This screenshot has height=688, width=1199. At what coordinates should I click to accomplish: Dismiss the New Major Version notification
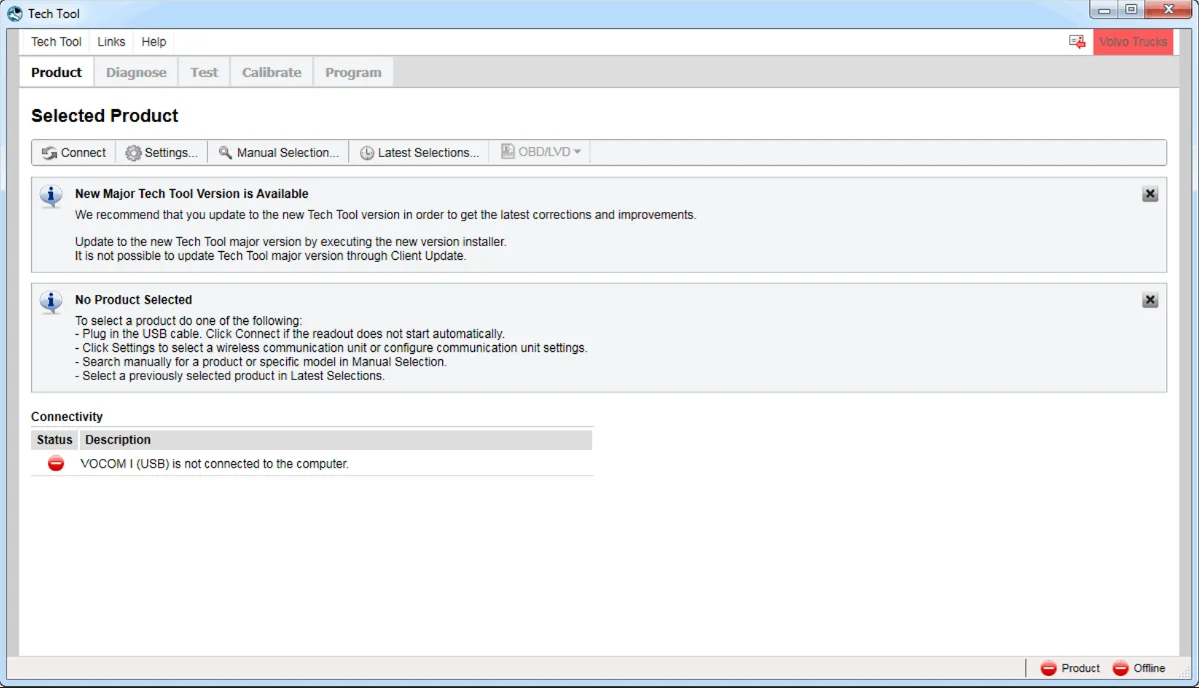pyautogui.click(x=1150, y=194)
